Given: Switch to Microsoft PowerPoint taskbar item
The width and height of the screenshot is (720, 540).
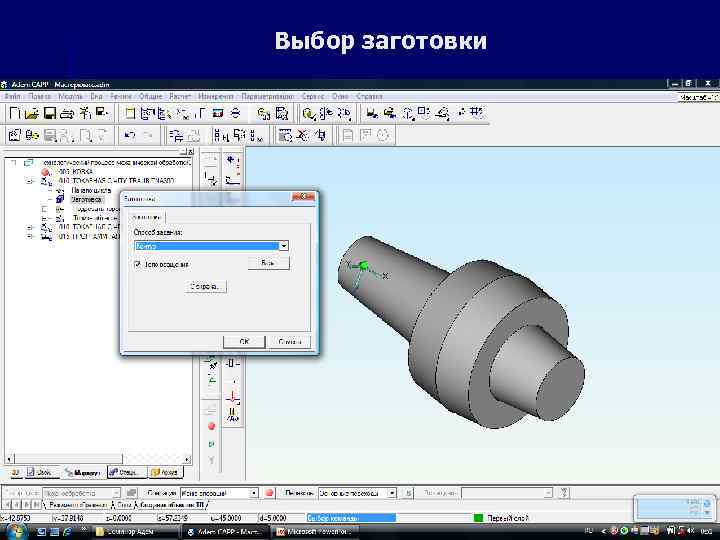Looking at the screenshot, I should point(316,532).
